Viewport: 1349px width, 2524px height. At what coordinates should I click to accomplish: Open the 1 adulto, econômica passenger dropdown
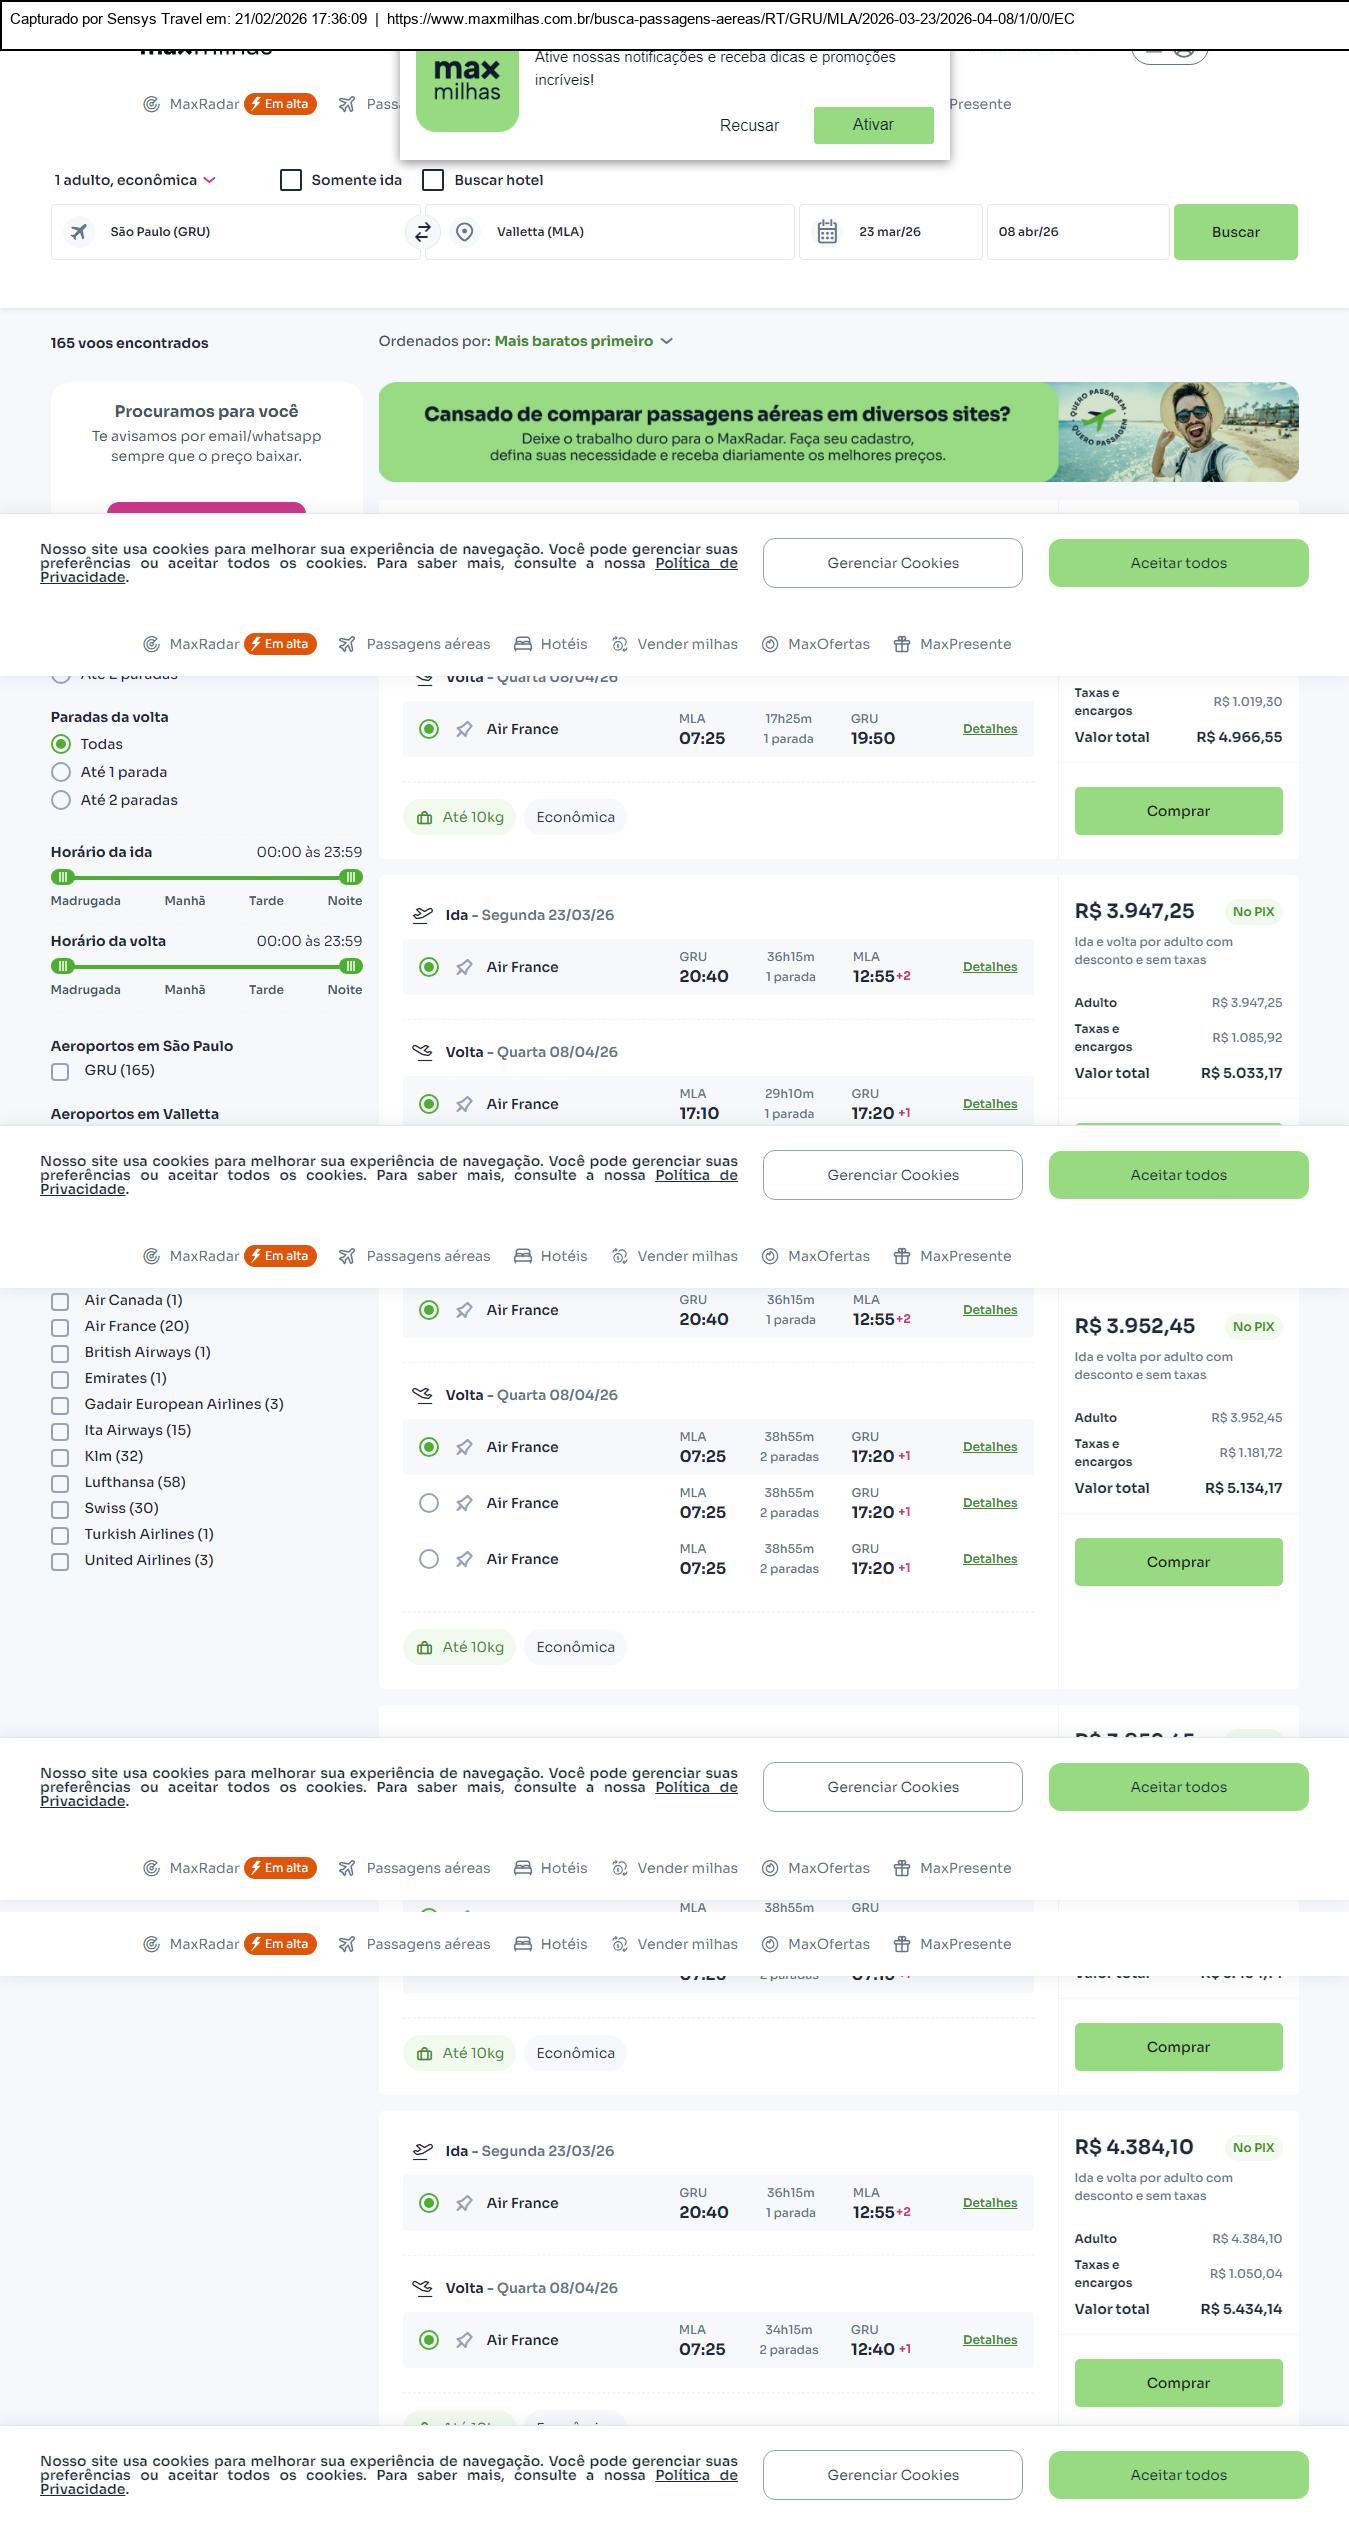(x=134, y=180)
